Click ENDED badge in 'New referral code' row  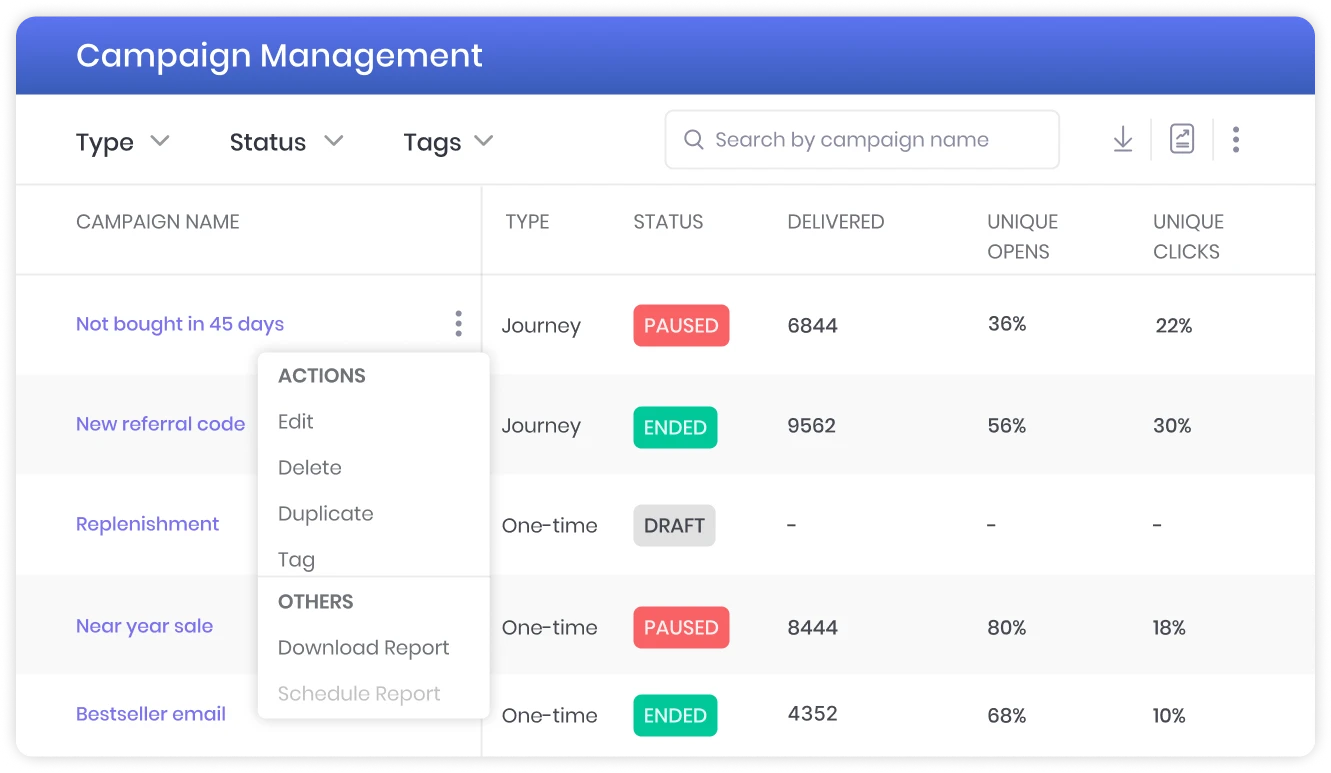675,427
